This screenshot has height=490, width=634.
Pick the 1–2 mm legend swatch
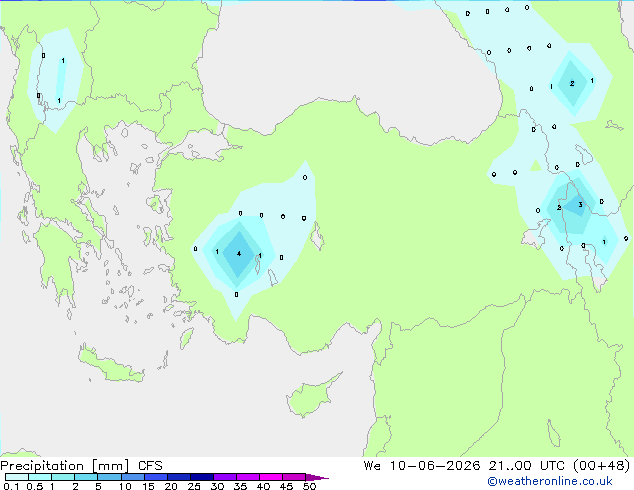[63, 477]
